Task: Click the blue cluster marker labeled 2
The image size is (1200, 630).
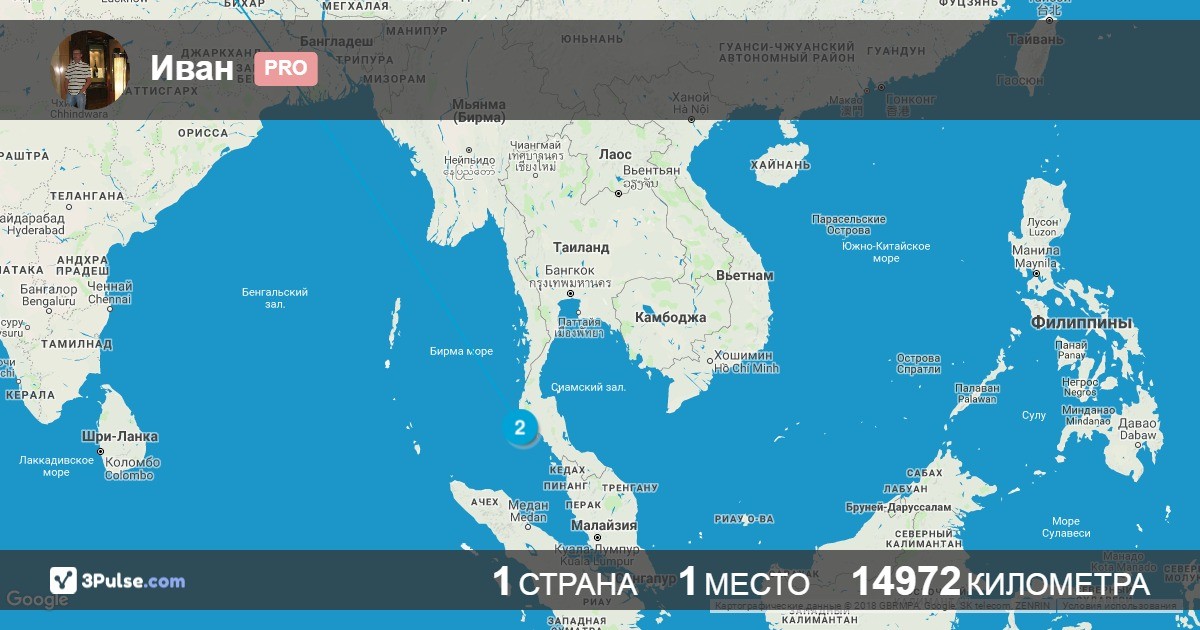Action: [519, 429]
